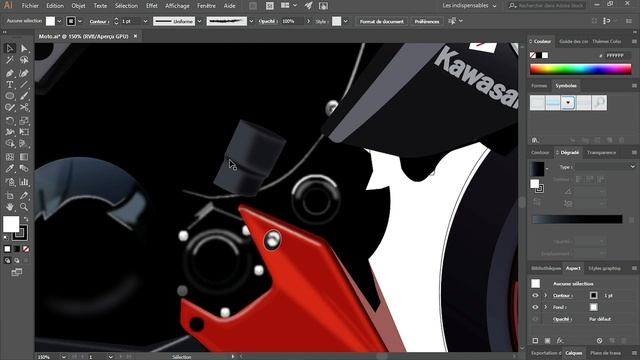Set paint mode to Gradient in toolbox
Screen dimensions: 640x360
click(x=17, y=249)
